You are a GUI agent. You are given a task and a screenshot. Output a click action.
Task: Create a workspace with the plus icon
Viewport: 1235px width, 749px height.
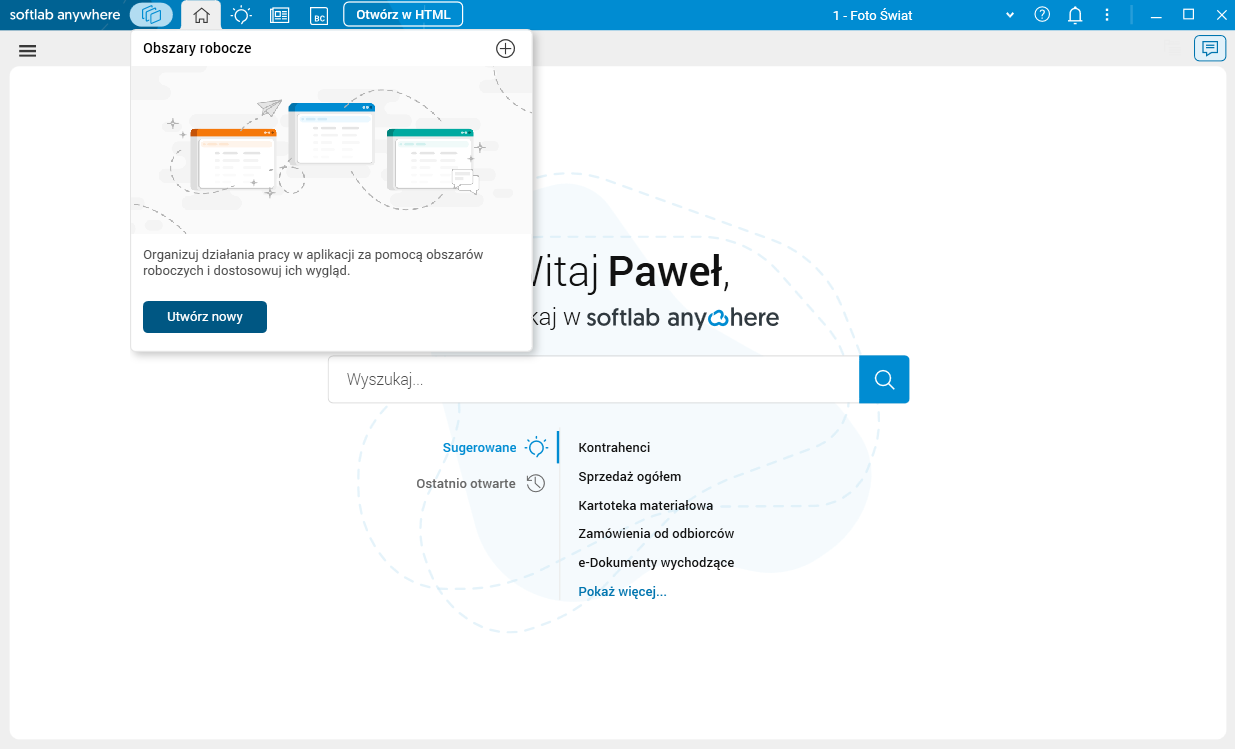click(505, 47)
